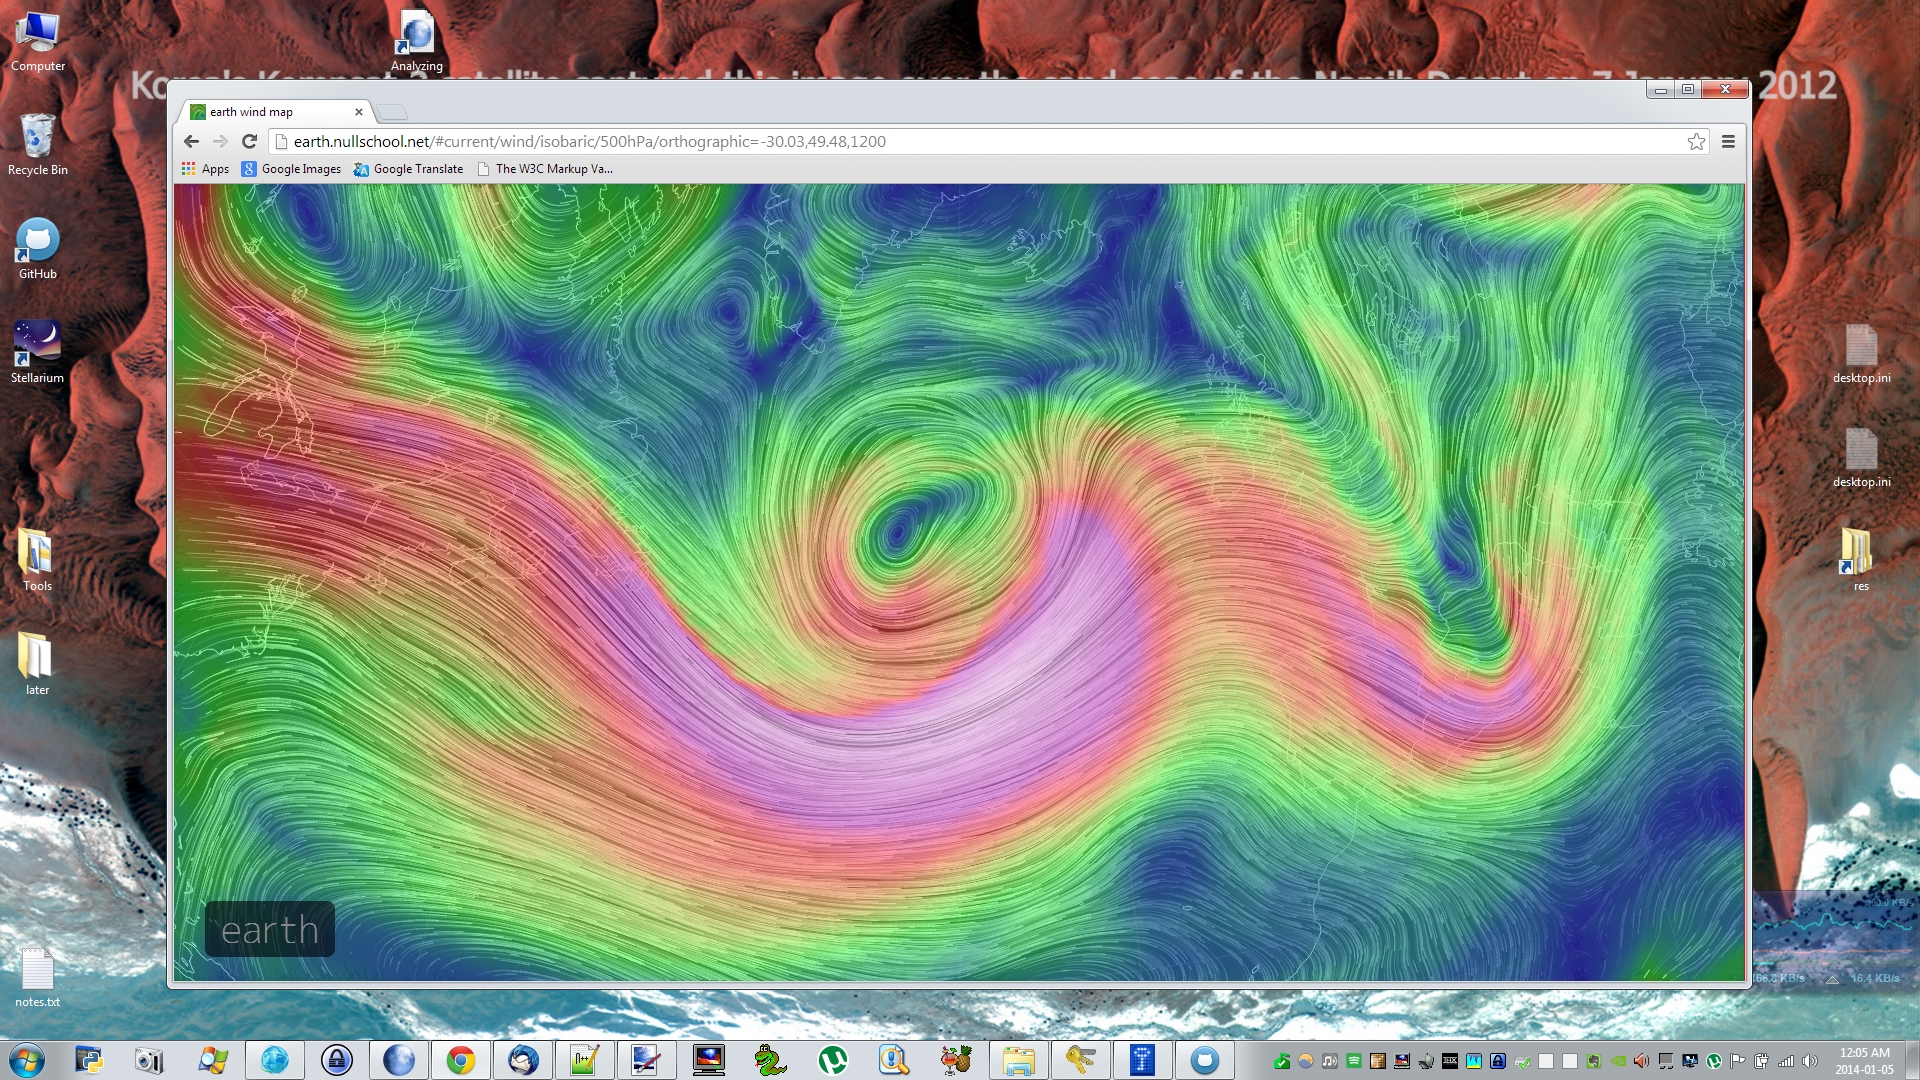Click the network signal bars tray icon

[1786, 1061]
